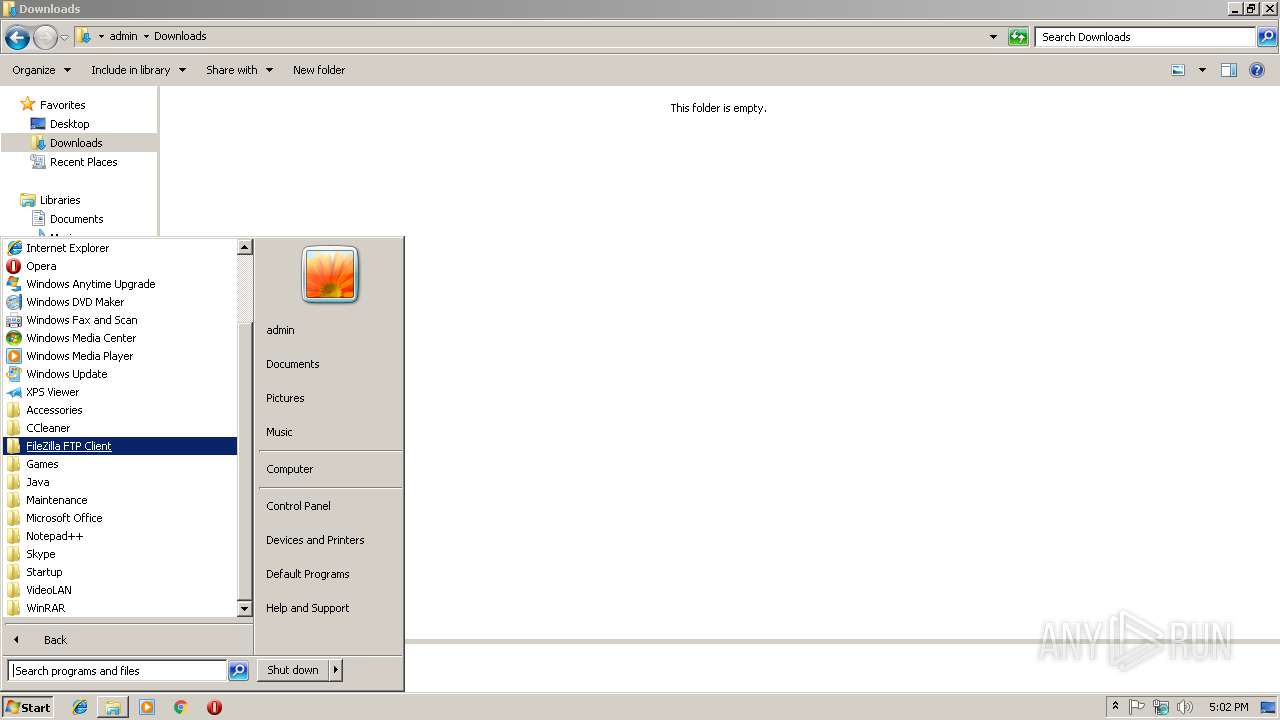Viewport: 1280px width, 720px height.
Task: Open Windows DVD Maker program entry
Action: click(120, 302)
